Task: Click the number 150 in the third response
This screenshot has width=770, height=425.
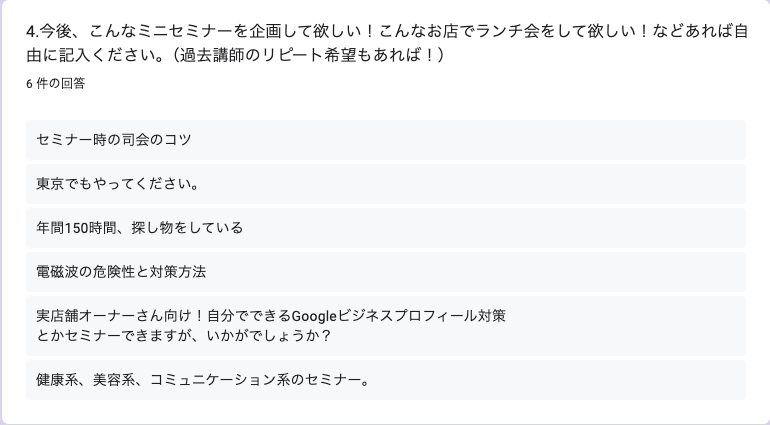Action: pyautogui.click(x=76, y=228)
